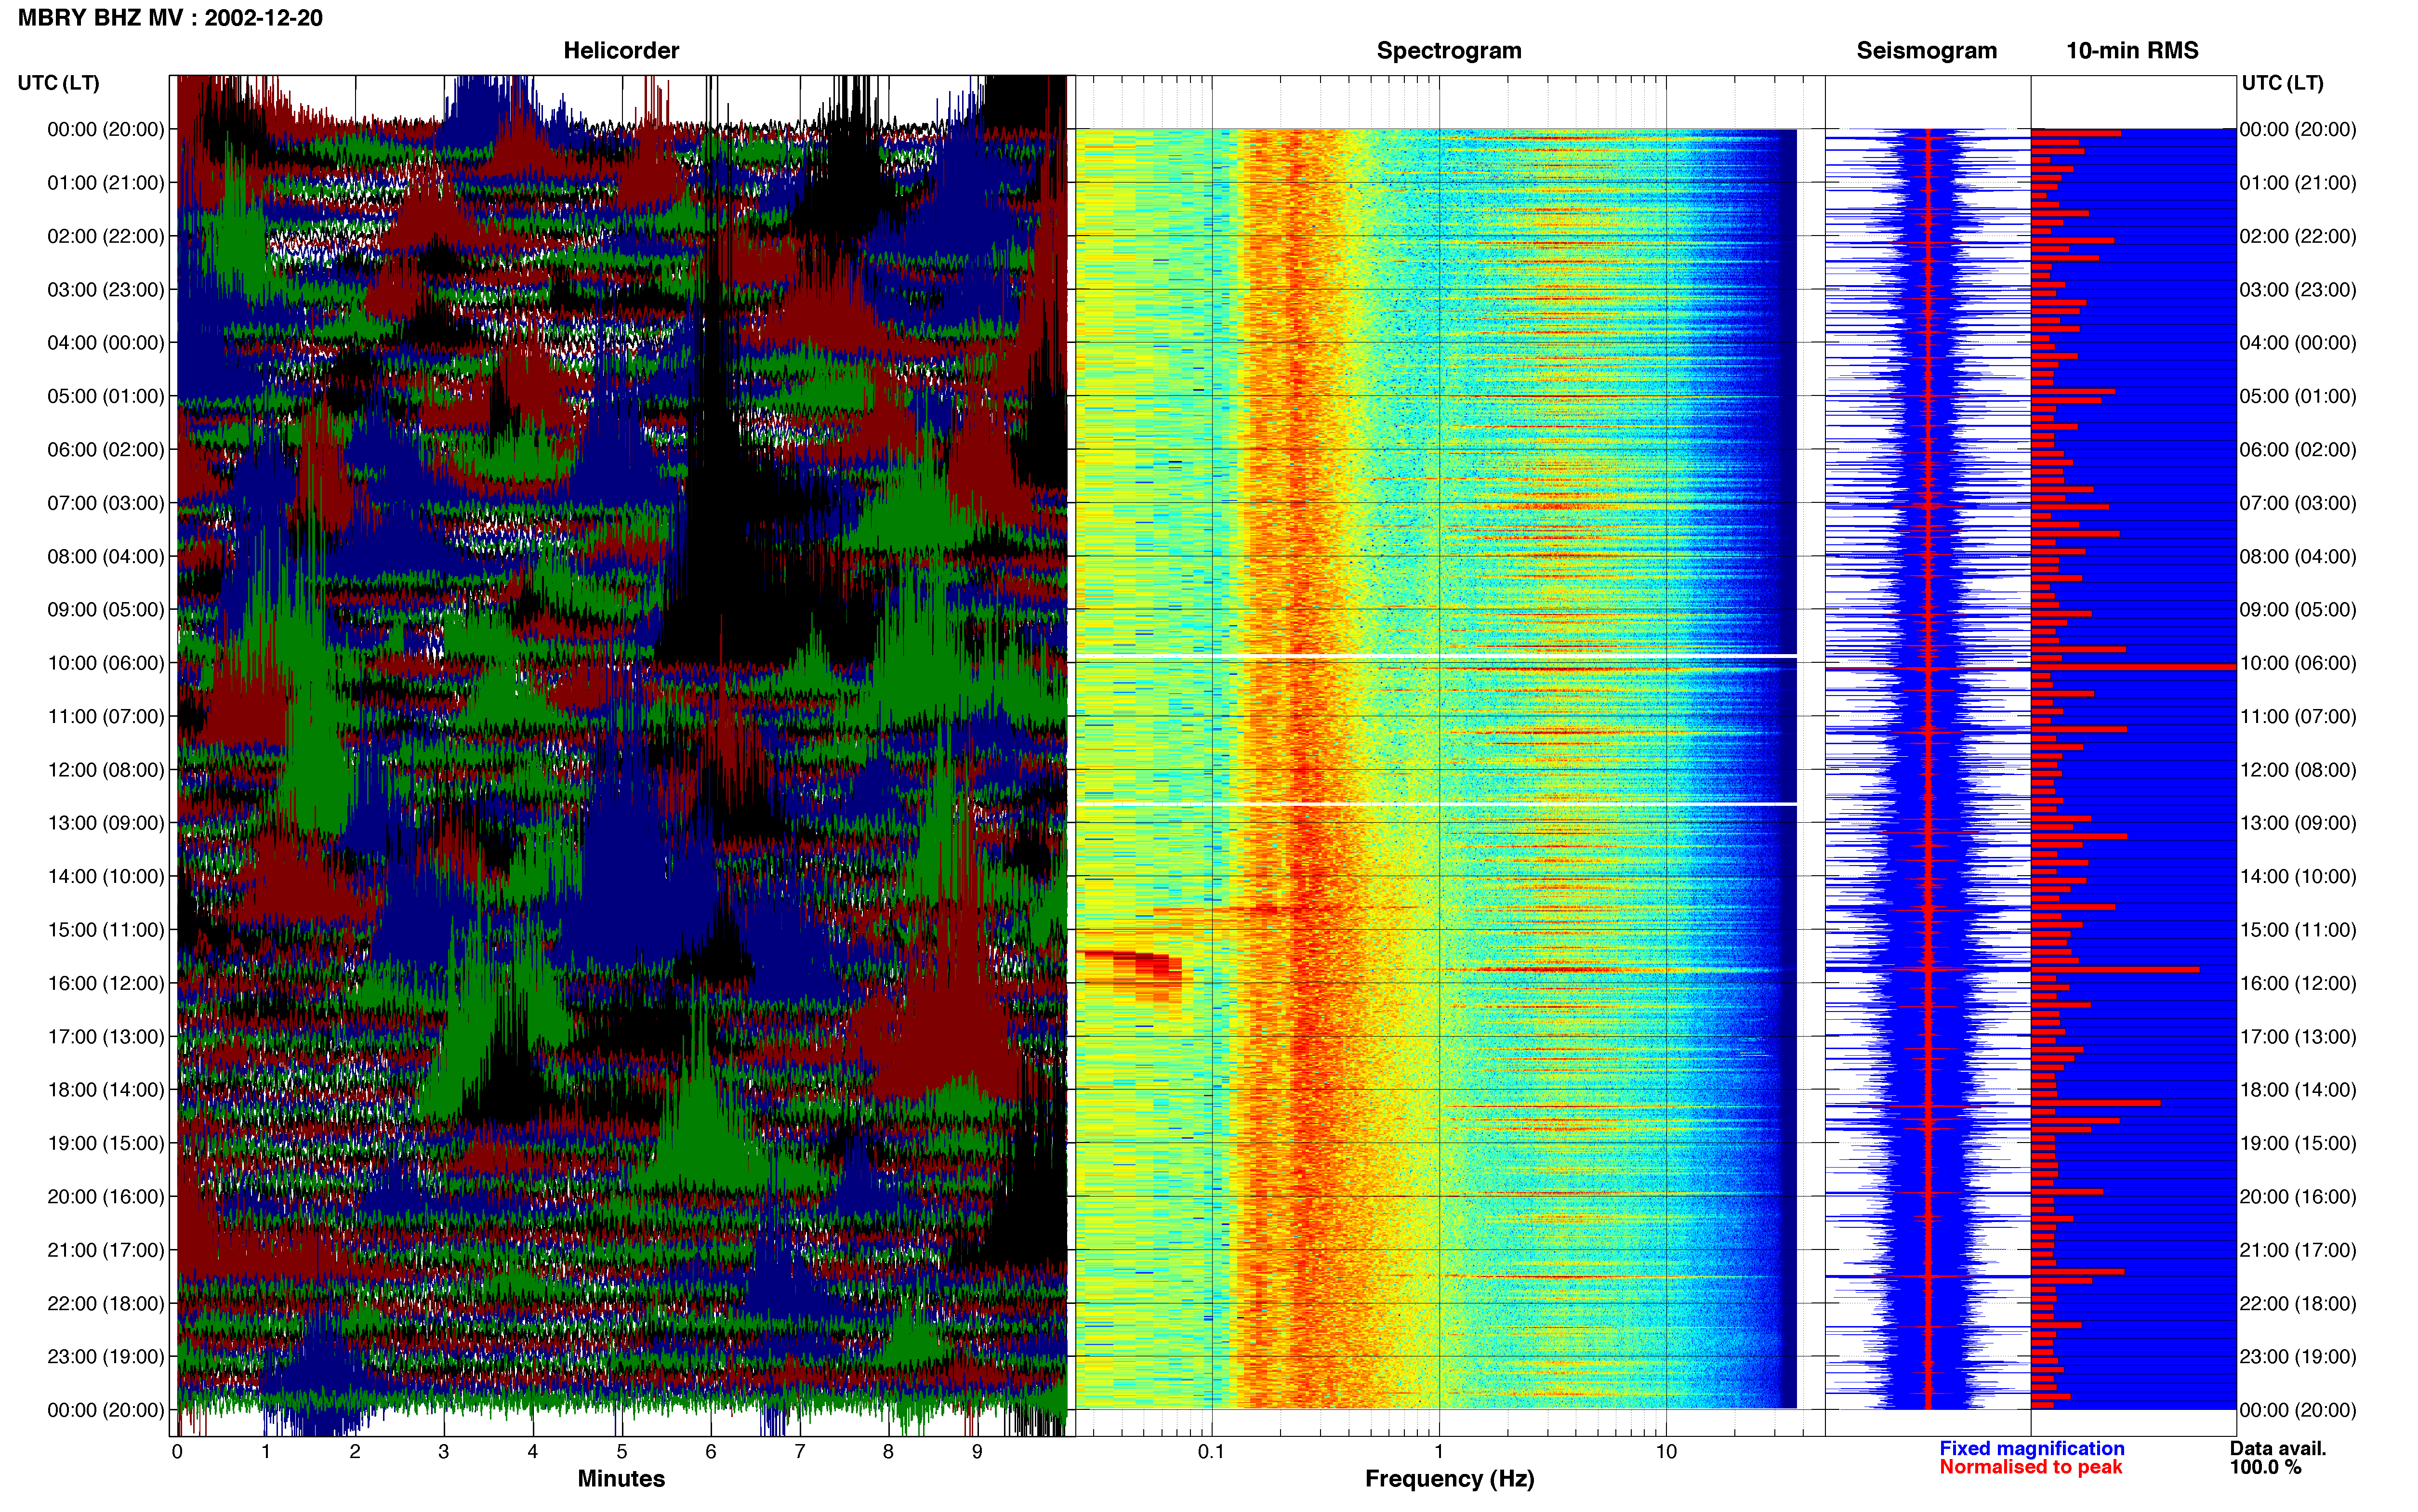Click "18:00 (14:00)" on the right time axis
The height and width of the screenshot is (1512, 2418).
click(2298, 1090)
